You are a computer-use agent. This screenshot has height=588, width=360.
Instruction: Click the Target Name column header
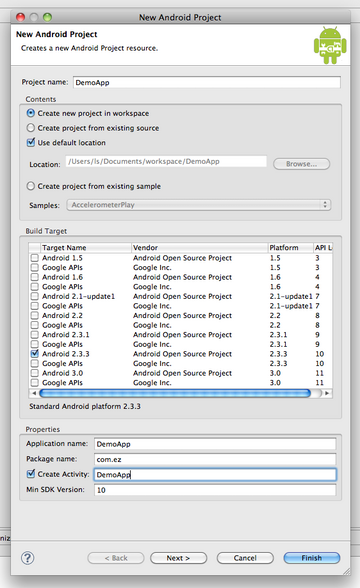pyautogui.click(x=86, y=248)
